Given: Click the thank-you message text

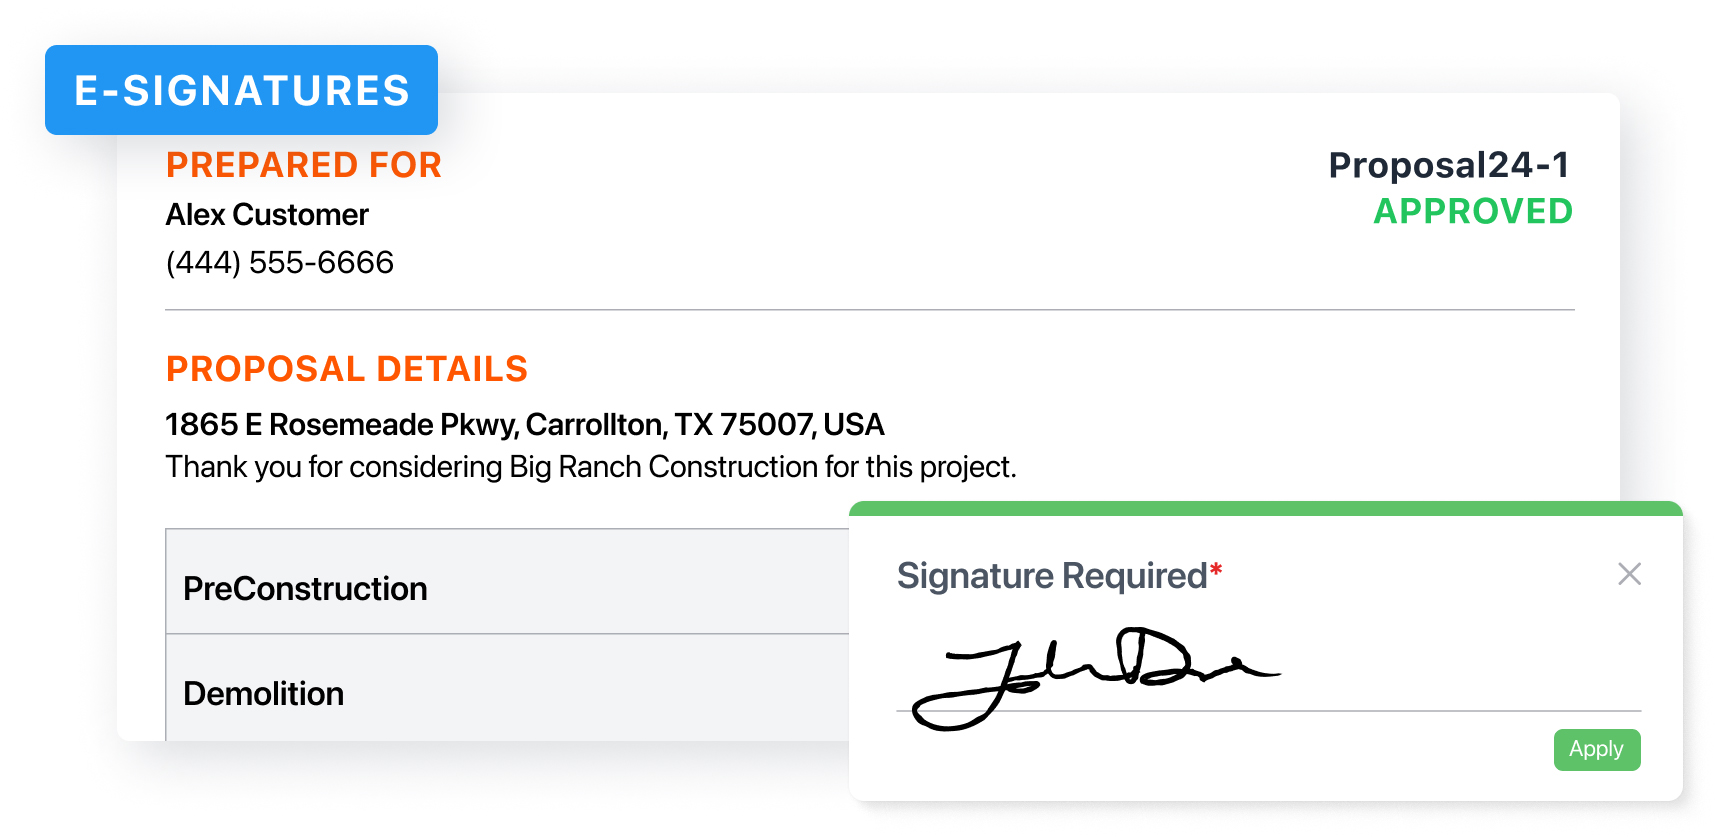Looking at the screenshot, I should pos(590,466).
